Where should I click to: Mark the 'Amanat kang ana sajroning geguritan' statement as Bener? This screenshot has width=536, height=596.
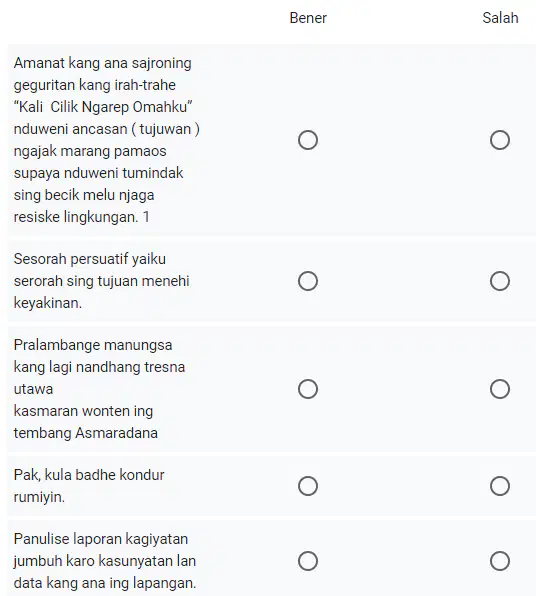pos(308,140)
